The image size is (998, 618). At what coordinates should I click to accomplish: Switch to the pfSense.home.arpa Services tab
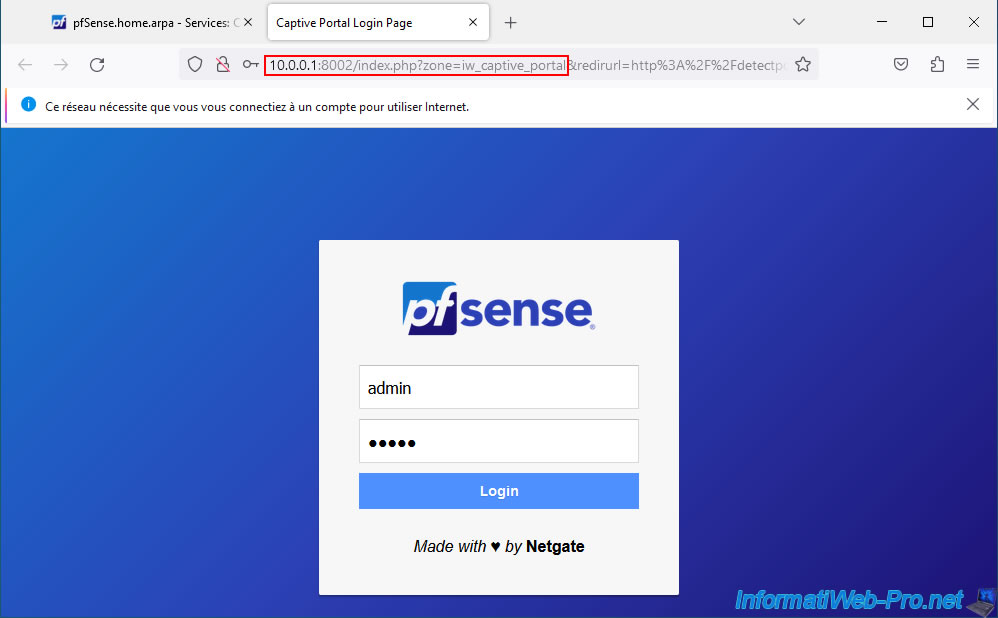click(151, 22)
